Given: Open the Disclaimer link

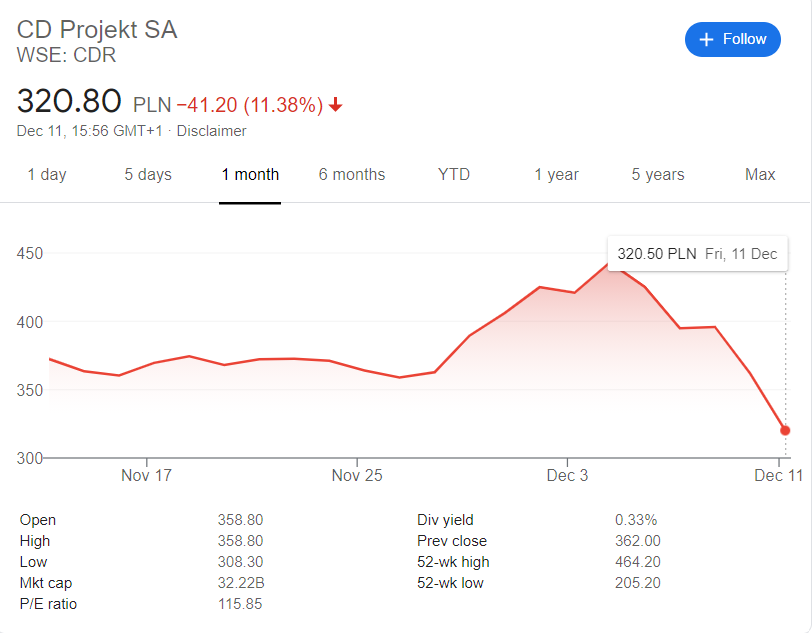Looking at the screenshot, I should (x=211, y=131).
